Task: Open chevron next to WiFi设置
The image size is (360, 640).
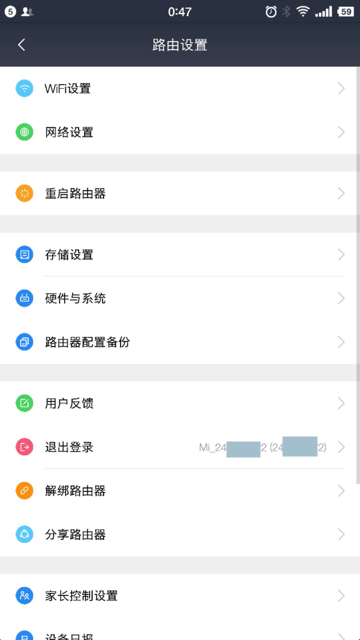Action: point(341,89)
